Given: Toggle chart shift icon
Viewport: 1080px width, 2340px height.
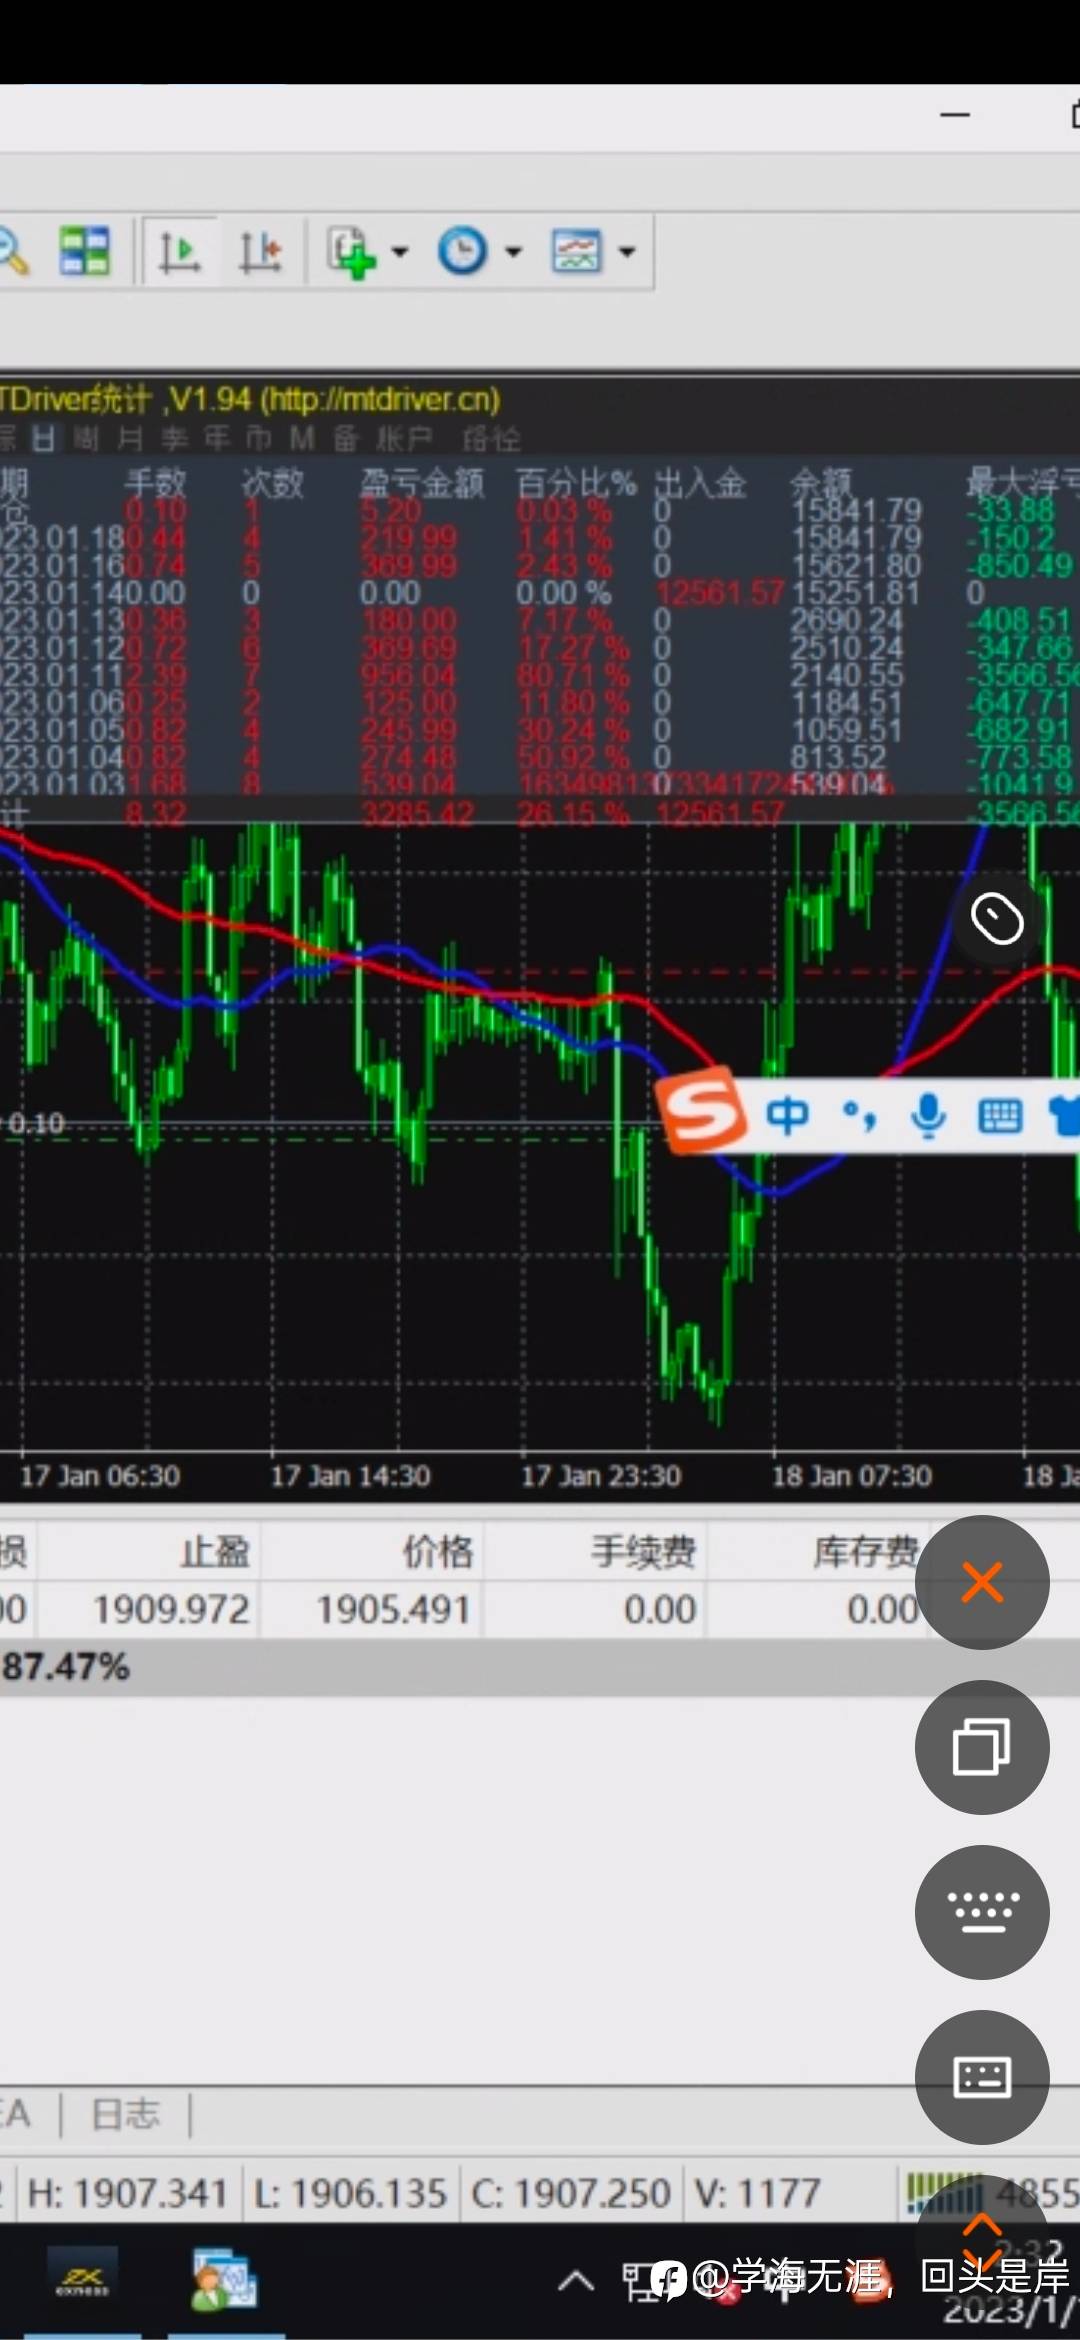Looking at the screenshot, I should (260, 251).
